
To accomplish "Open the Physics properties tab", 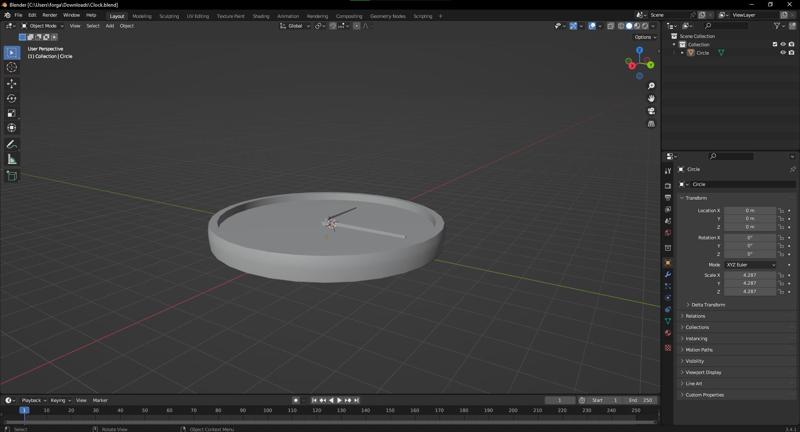I will coord(668,298).
